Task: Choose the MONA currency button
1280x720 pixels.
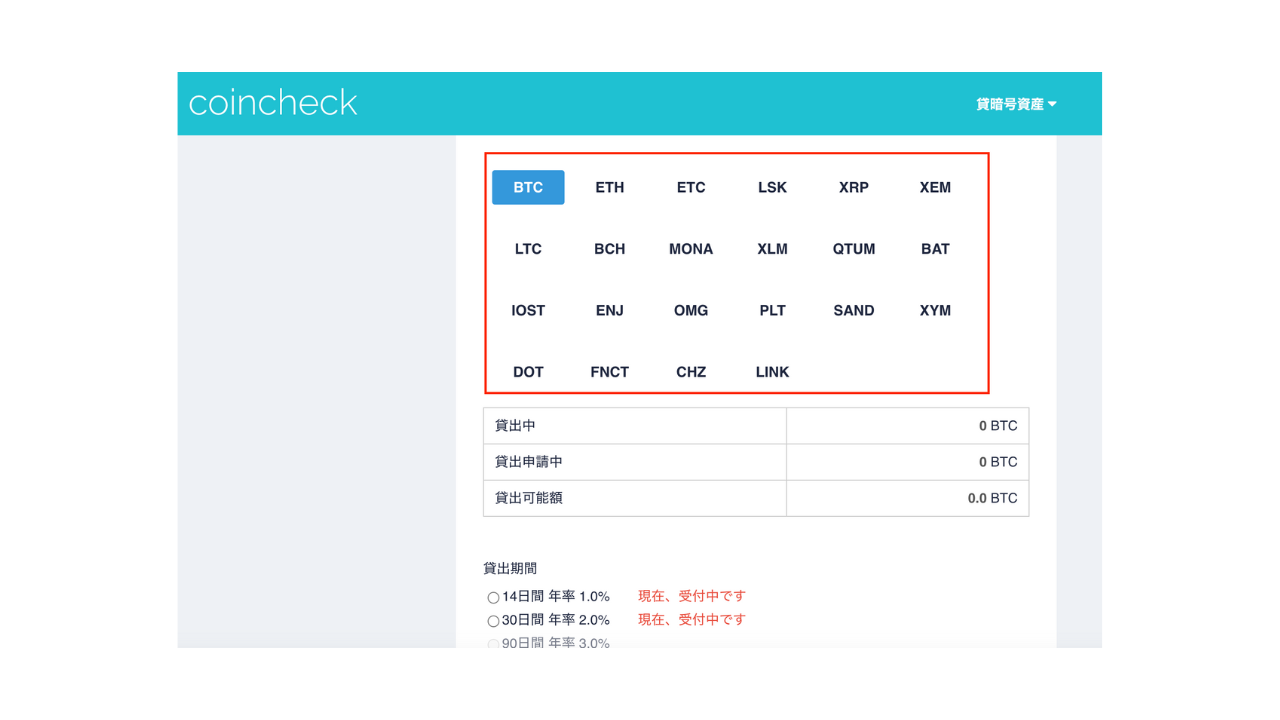Action: pyautogui.click(x=691, y=249)
